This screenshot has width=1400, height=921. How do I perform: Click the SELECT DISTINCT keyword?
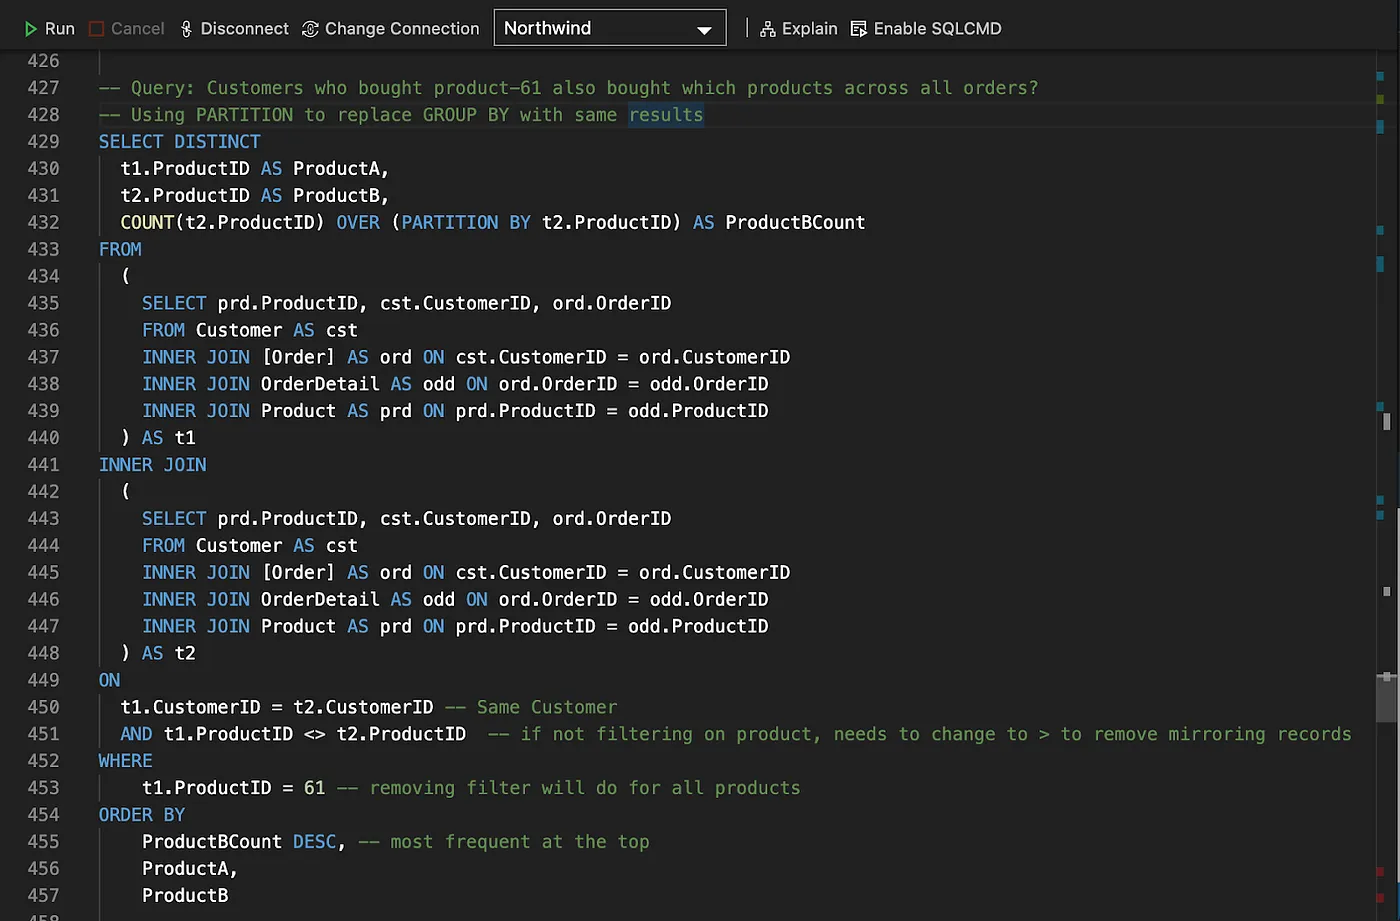[180, 142]
